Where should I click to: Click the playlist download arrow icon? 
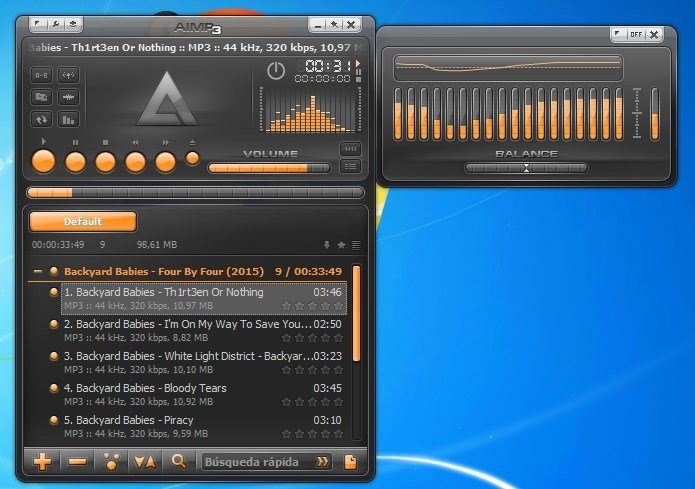click(327, 245)
